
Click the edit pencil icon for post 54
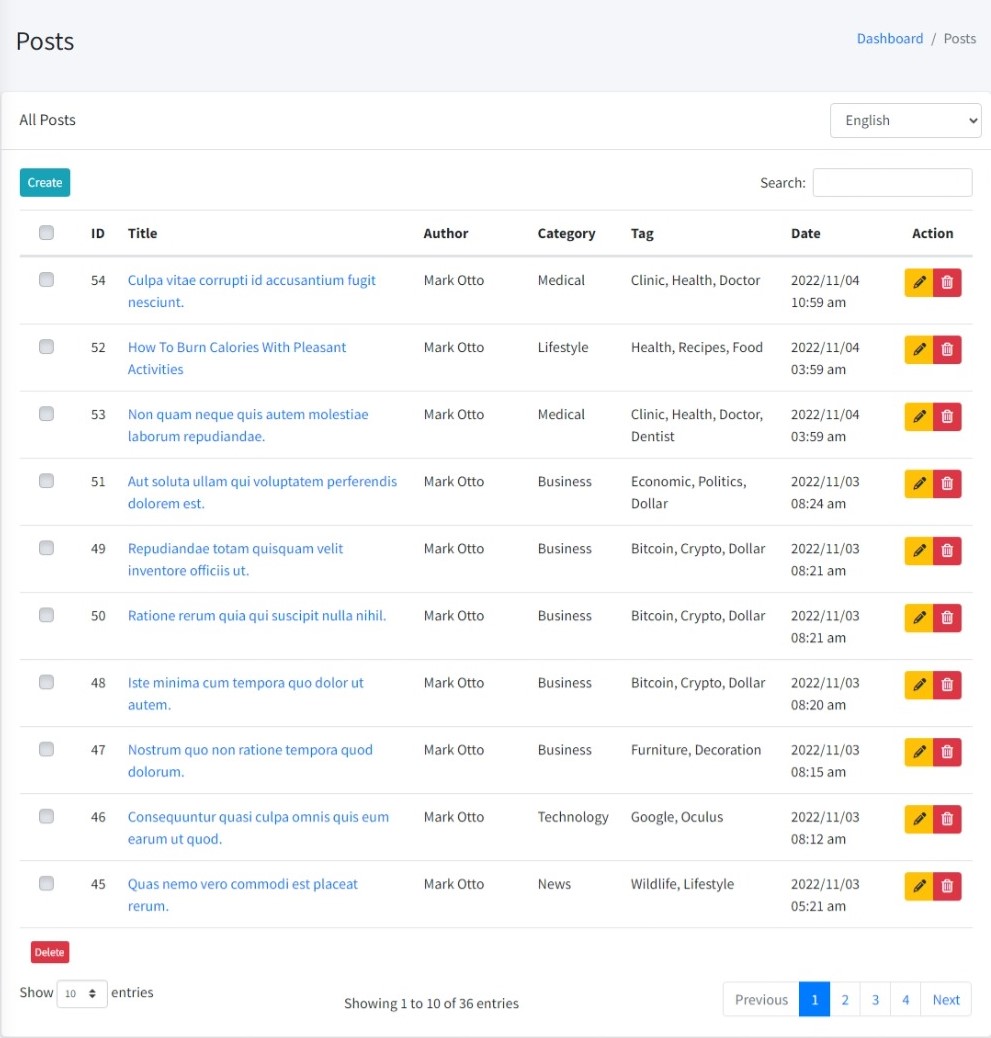[919, 283]
